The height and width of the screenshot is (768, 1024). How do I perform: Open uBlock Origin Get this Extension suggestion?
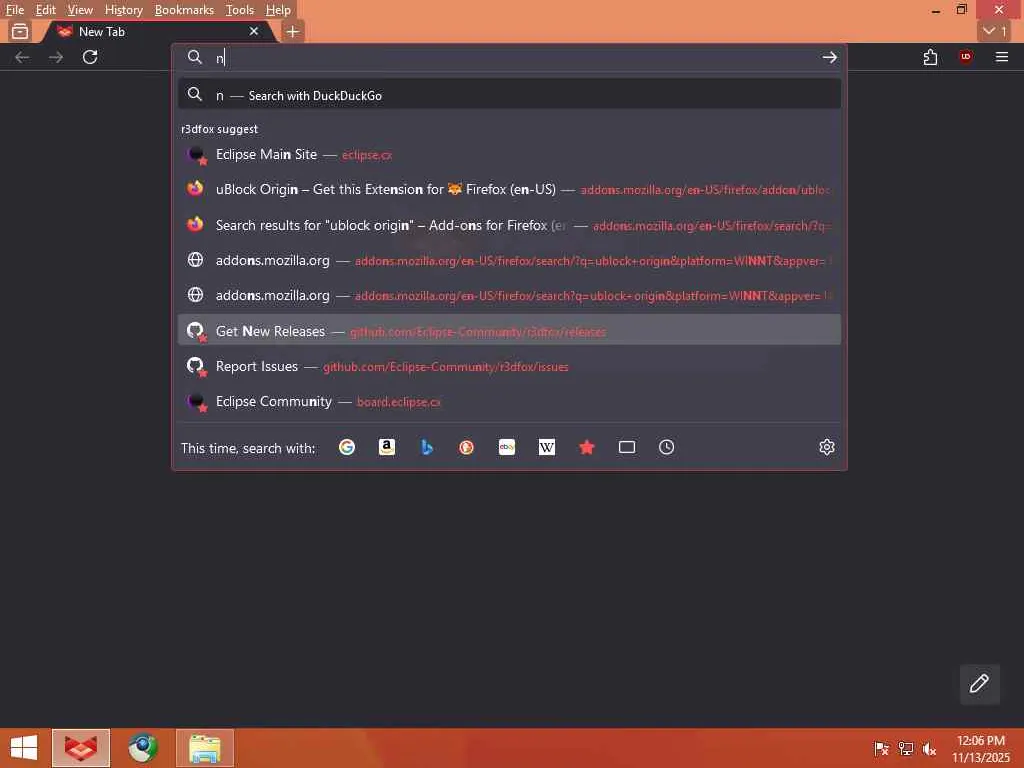[x=509, y=189]
